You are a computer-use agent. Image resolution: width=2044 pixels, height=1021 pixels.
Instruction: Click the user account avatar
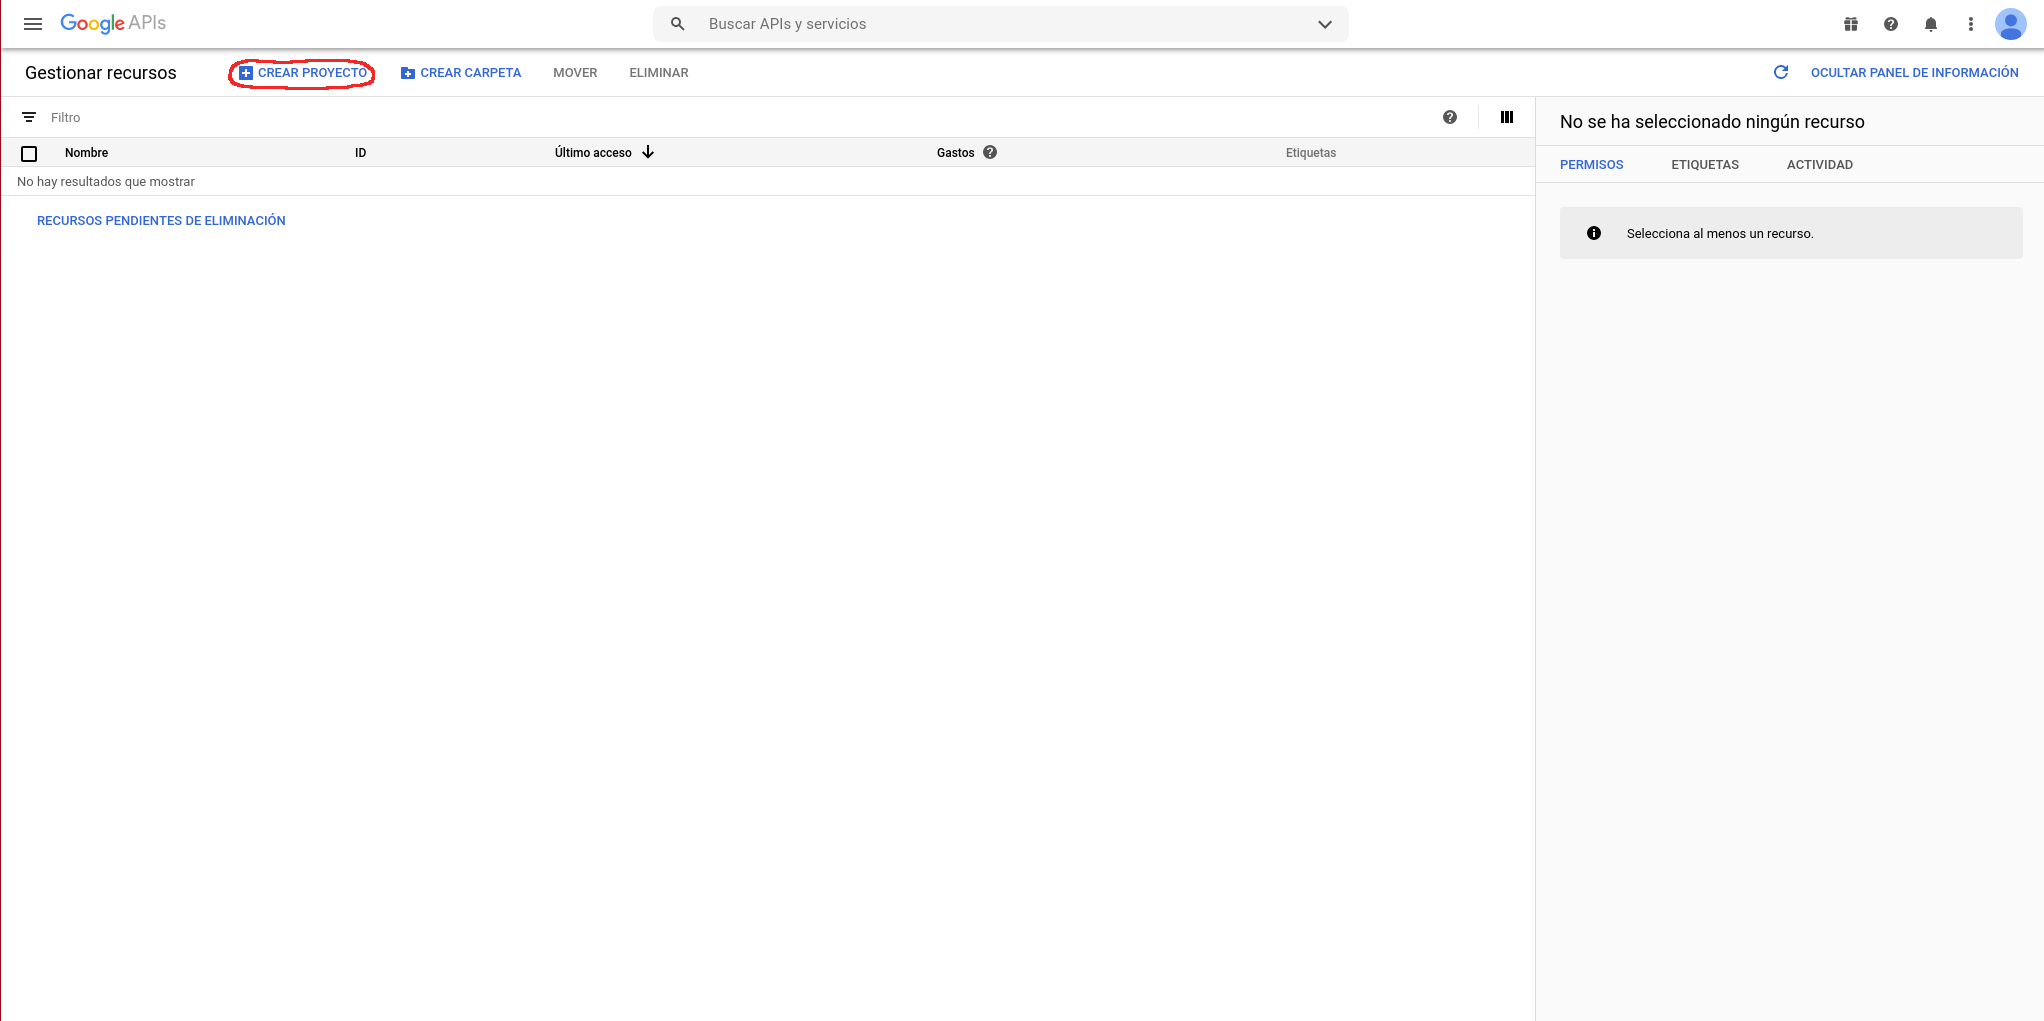[x=2010, y=24]
